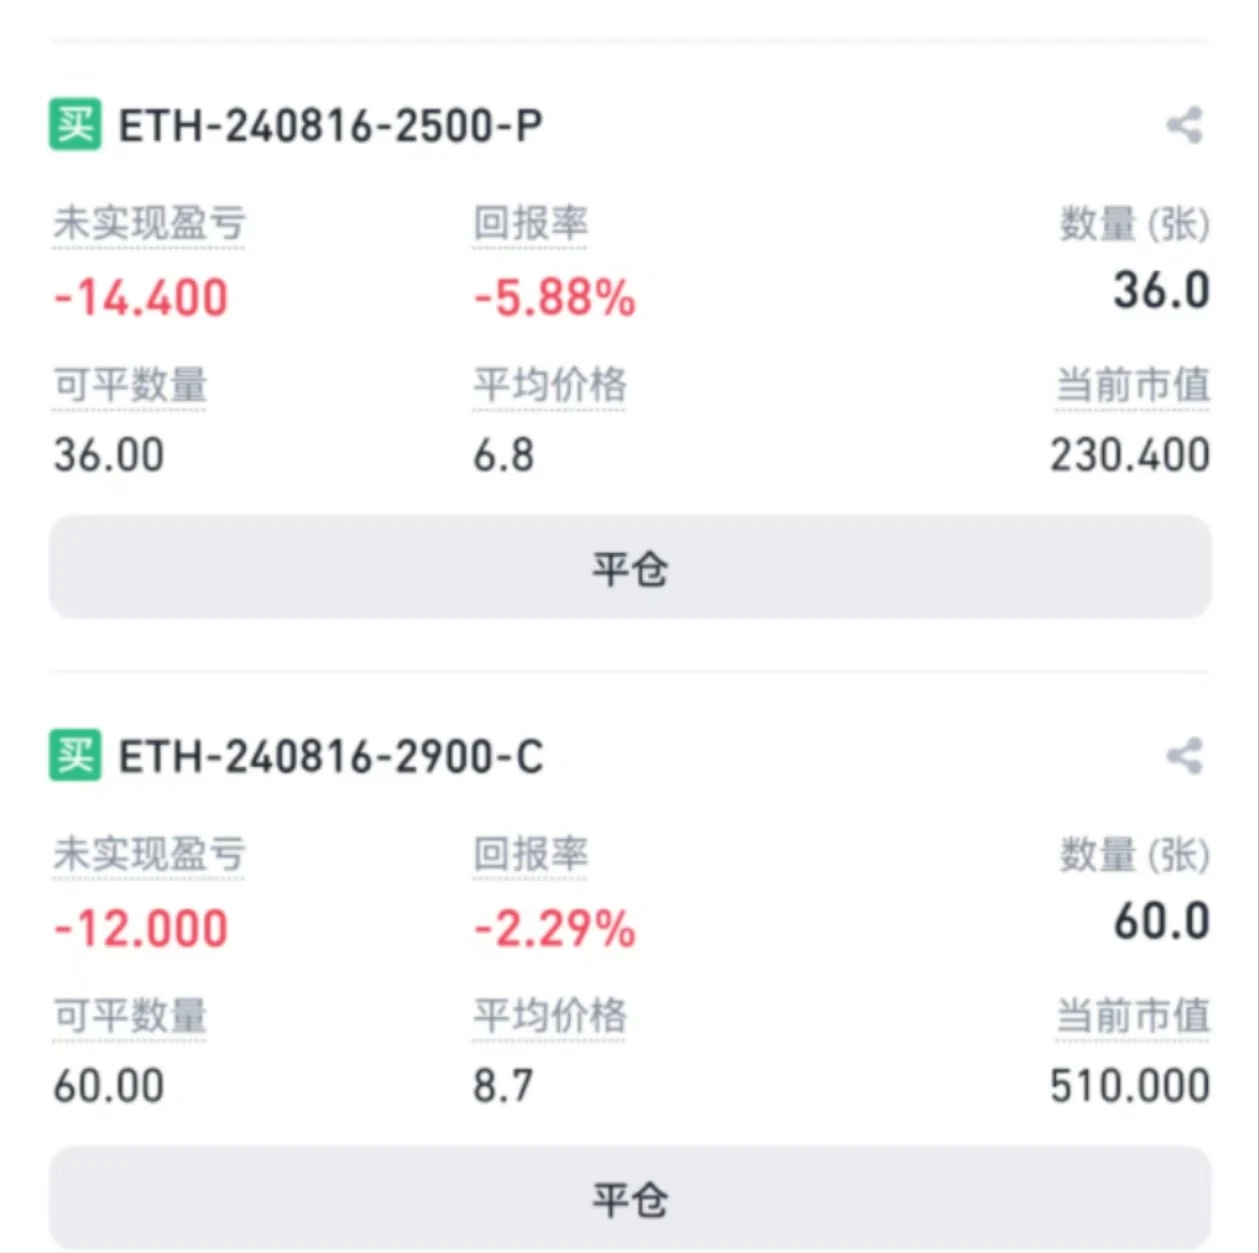
Task: Select the -12.000 unrealized loss value
Action: pyautogui.click(x=141, y=928)
